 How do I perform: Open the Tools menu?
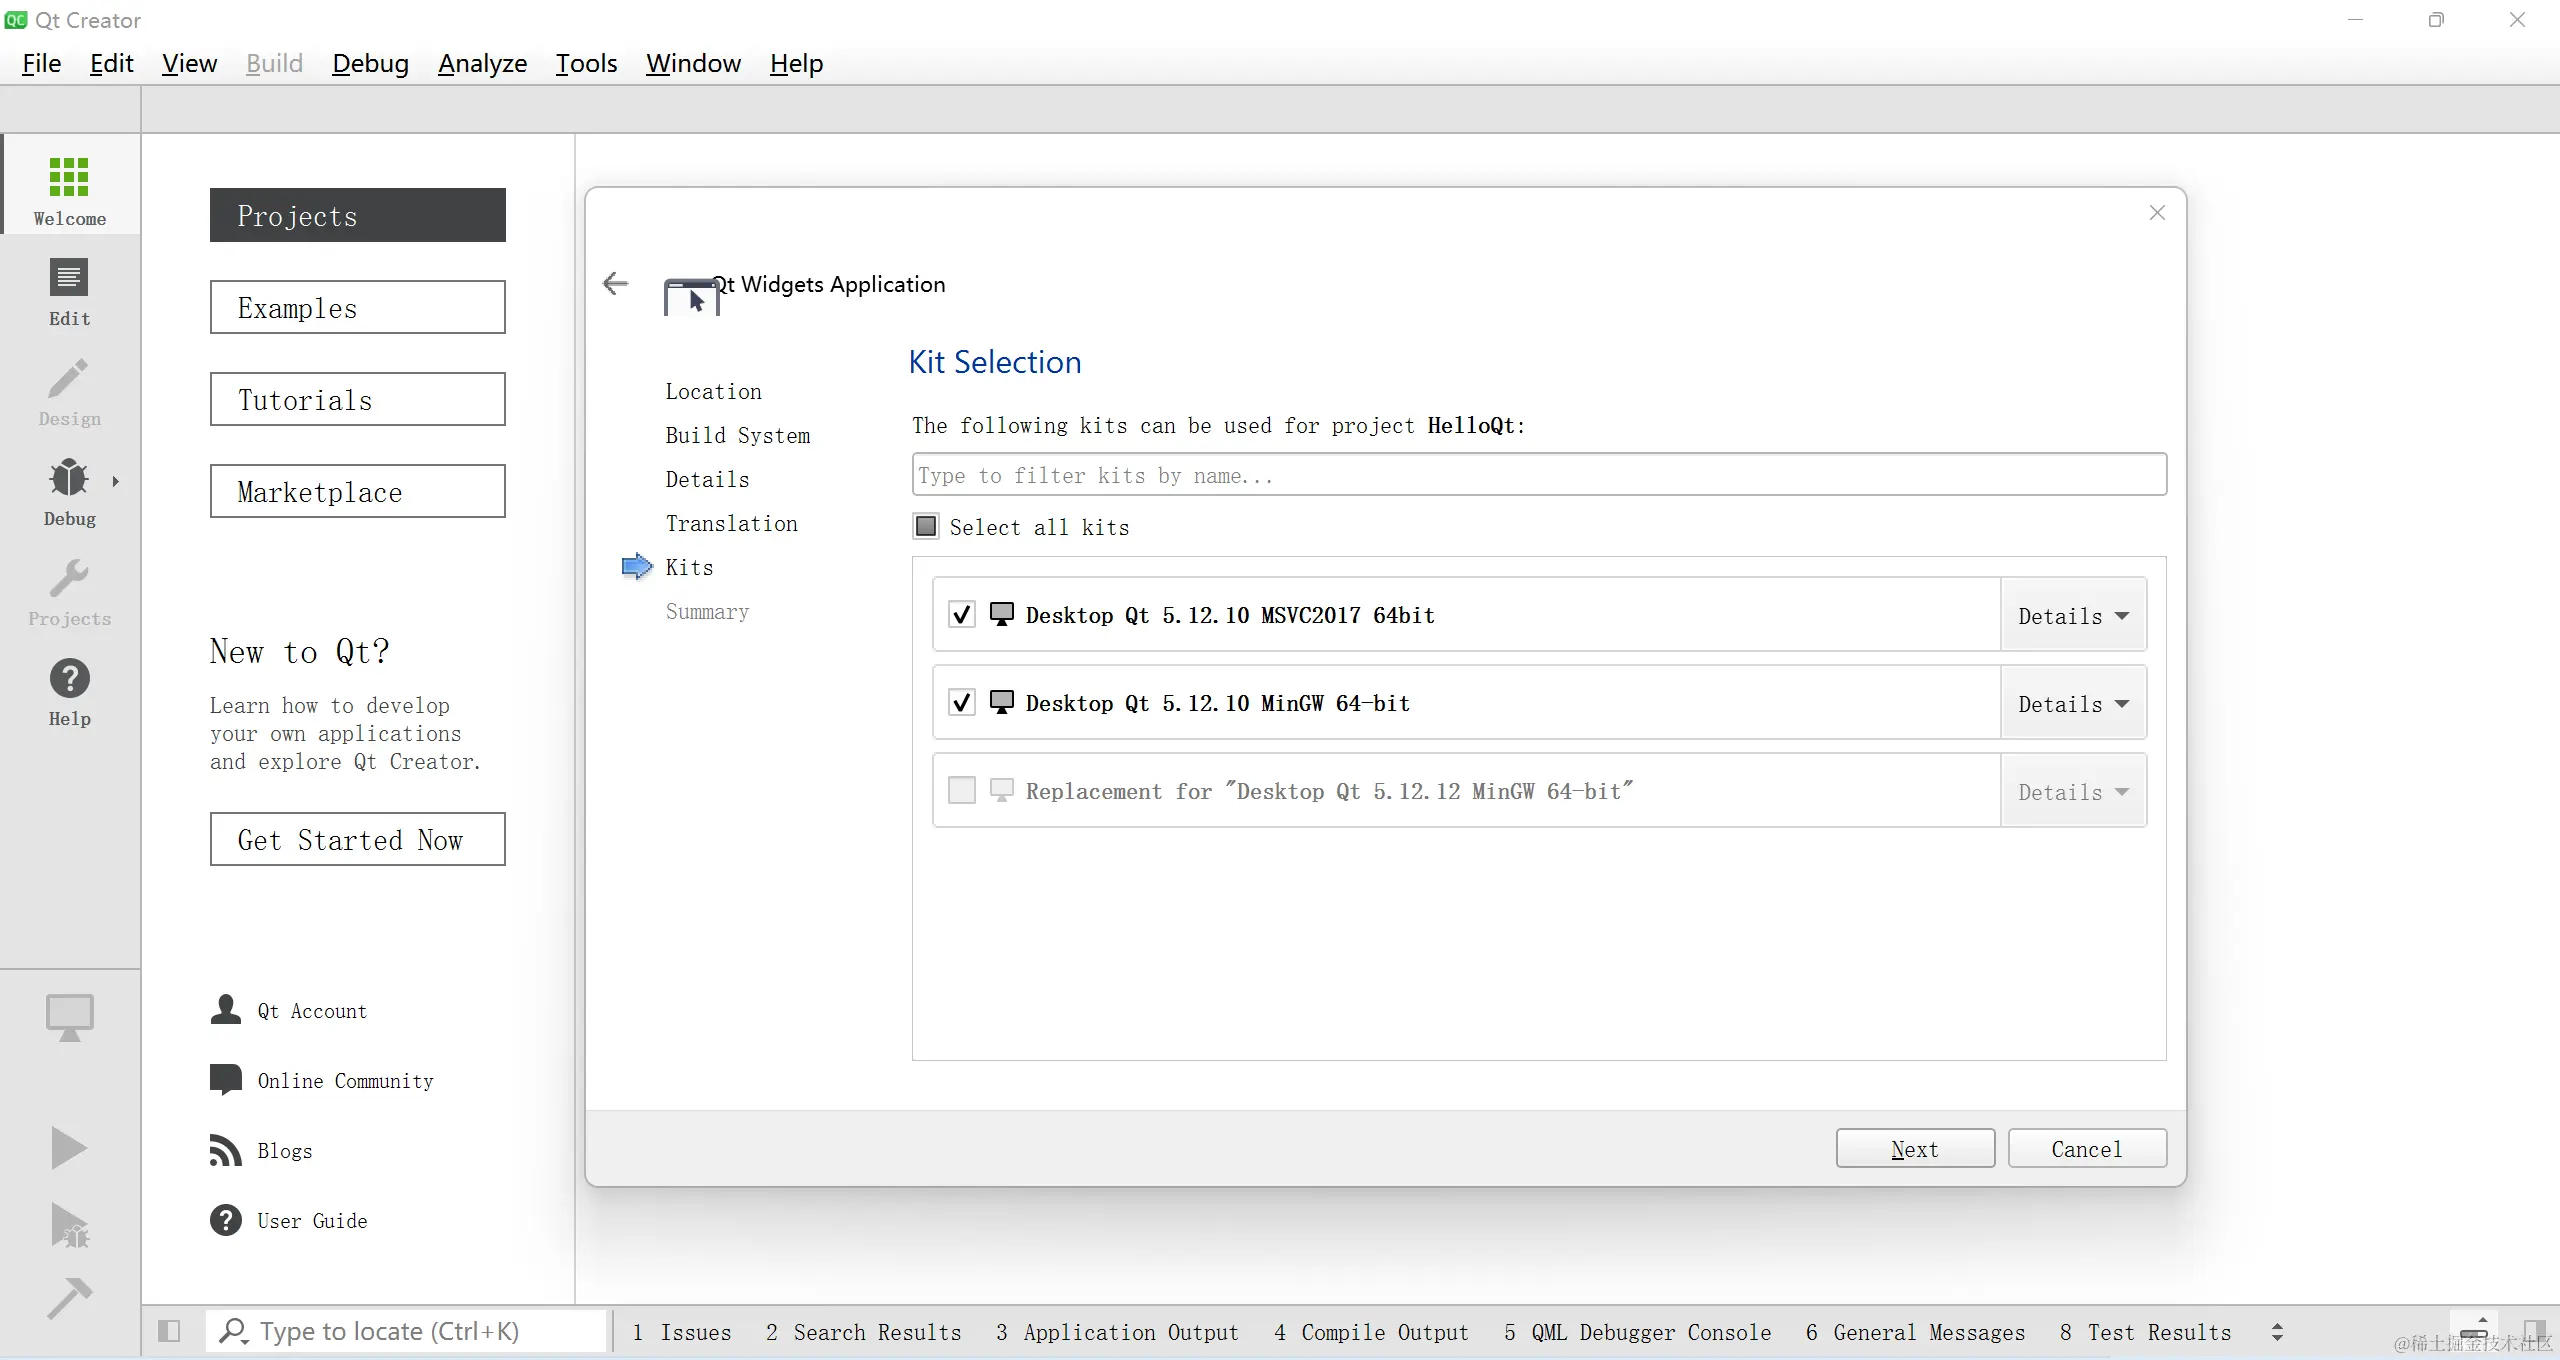tap(586, 64)
